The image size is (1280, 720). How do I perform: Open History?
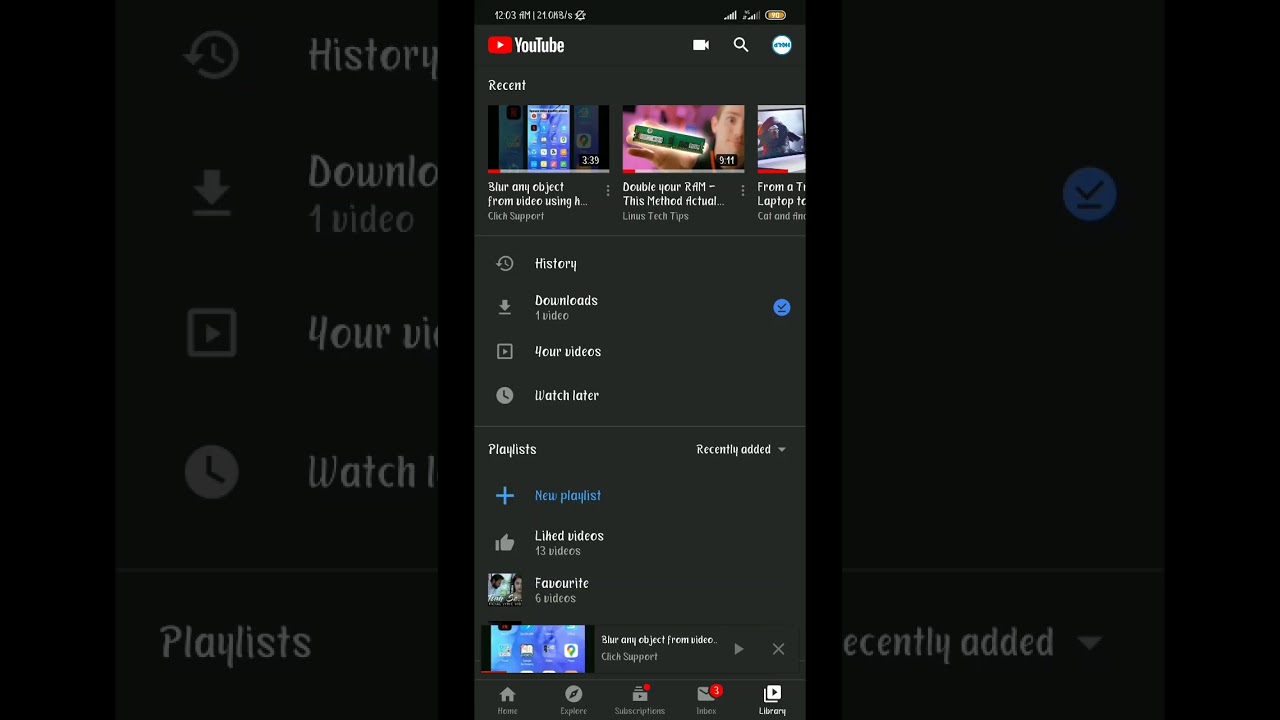coord(640,264)
